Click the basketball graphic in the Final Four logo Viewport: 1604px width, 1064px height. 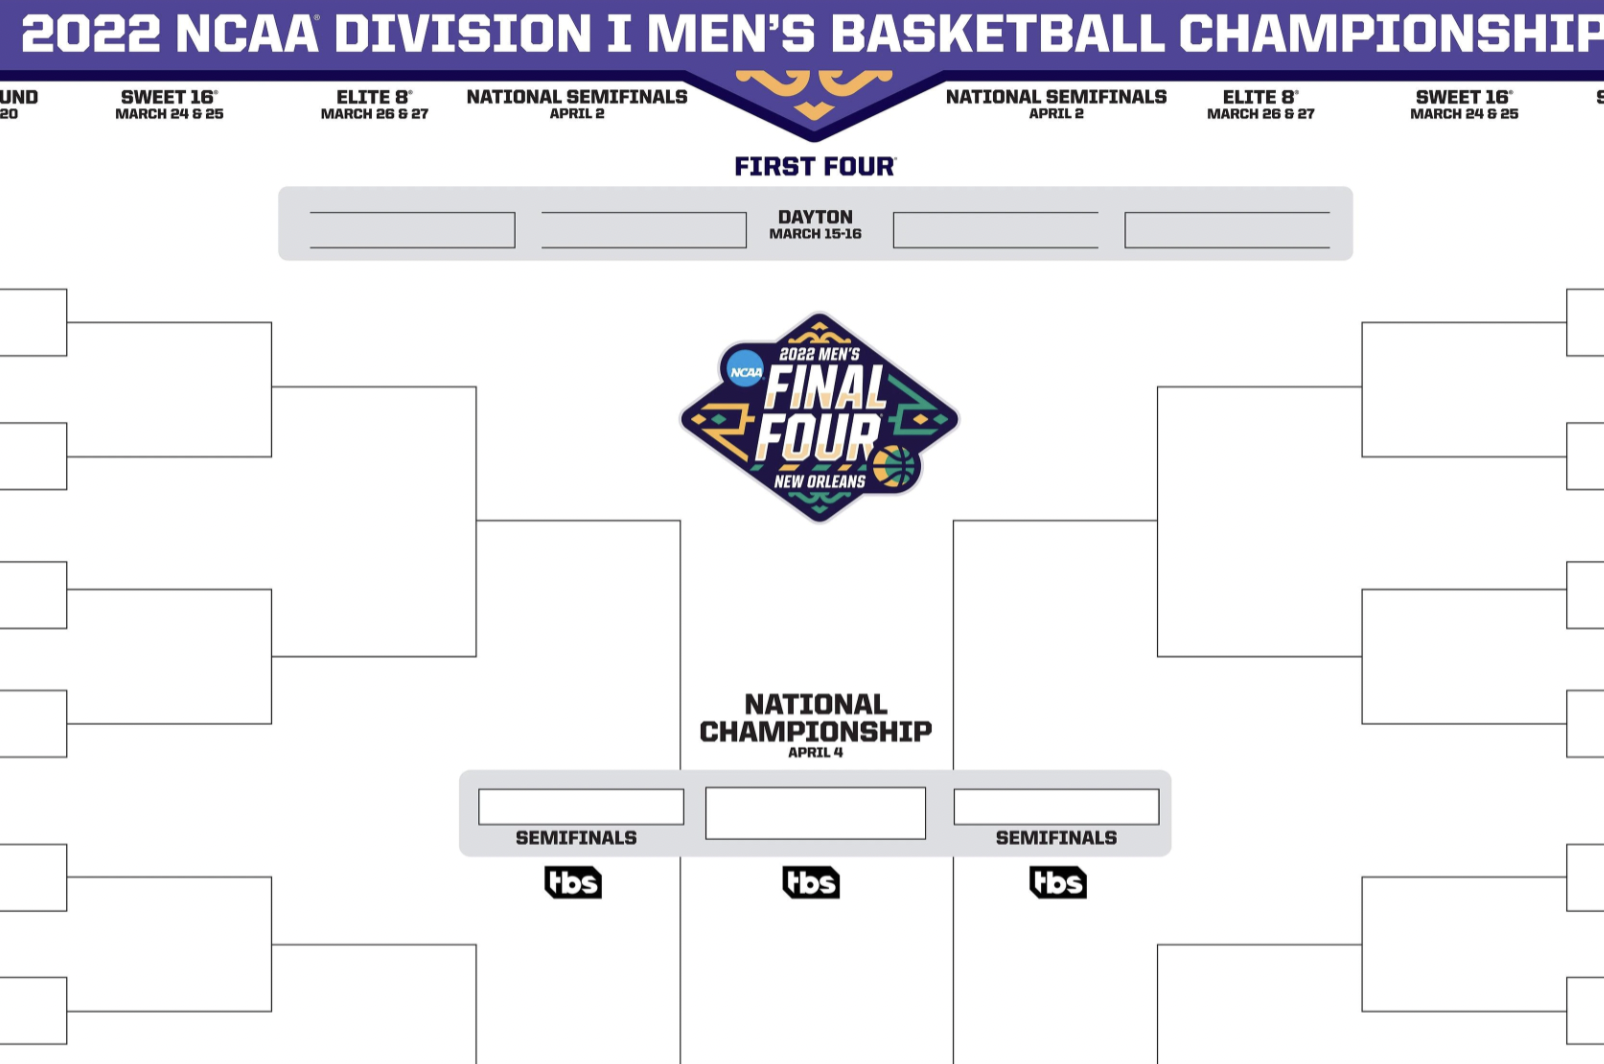pyautogui.click(x=894, y=466)
